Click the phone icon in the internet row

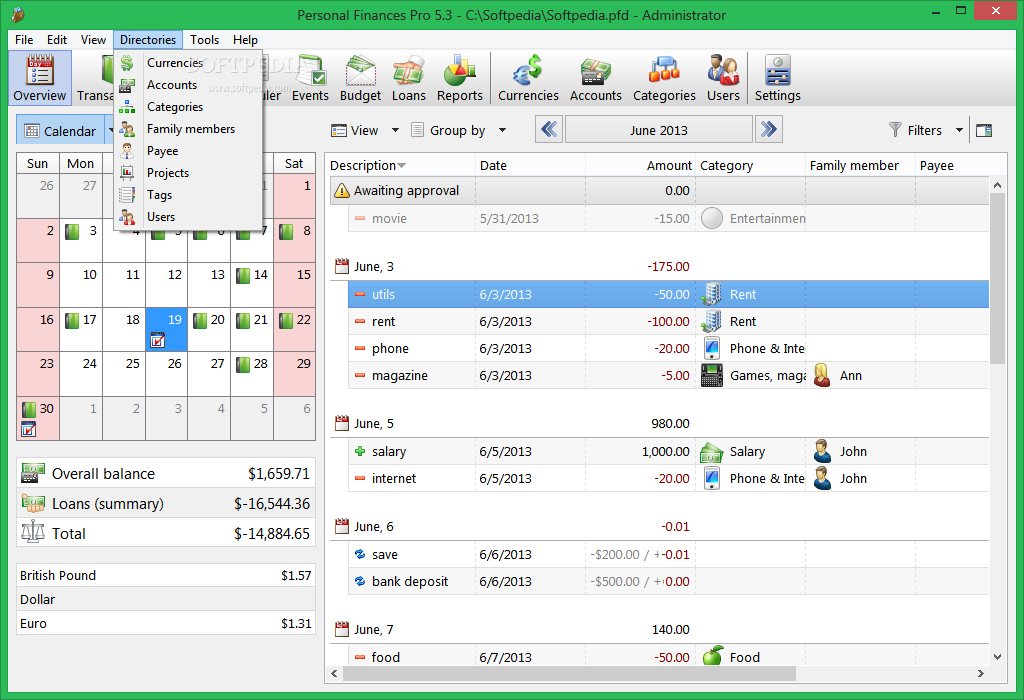(712, 479)
